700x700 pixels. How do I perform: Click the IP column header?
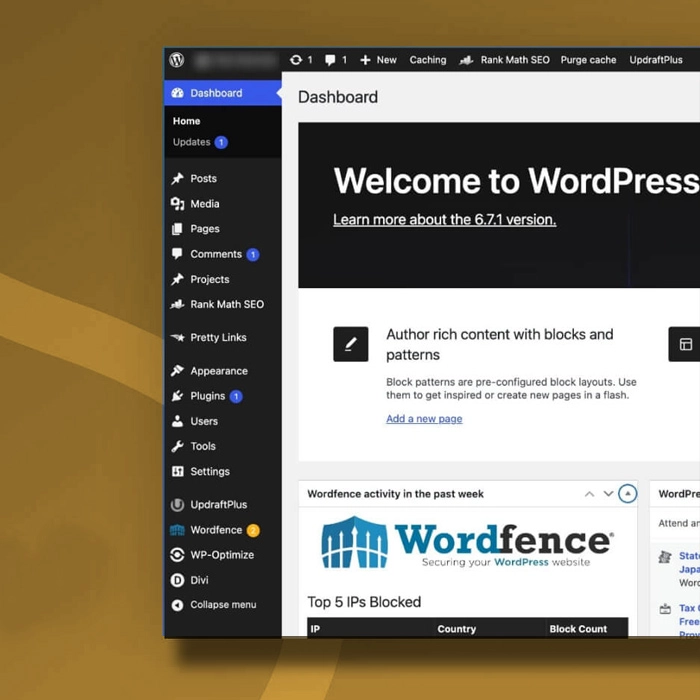pyautogui.click(x=315, y=629)
